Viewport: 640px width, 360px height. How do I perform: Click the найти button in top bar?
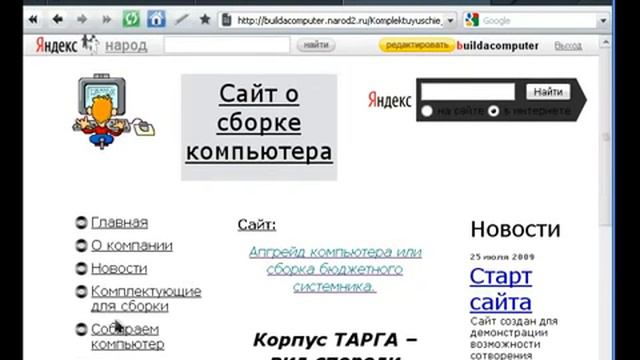tap(316, 45)
